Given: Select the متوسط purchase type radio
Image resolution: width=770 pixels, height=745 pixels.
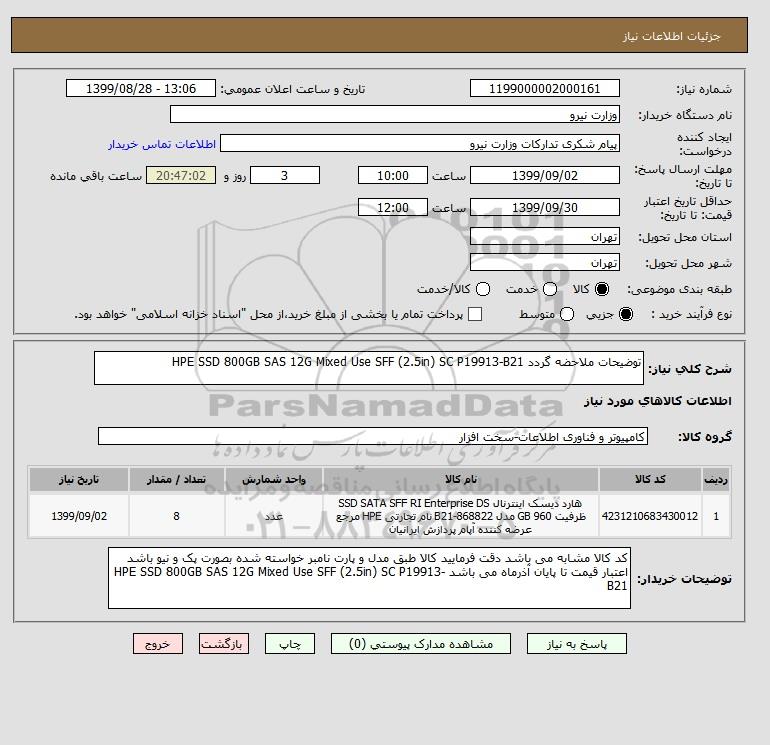Looking at the screenshot, I should (567, 314).
